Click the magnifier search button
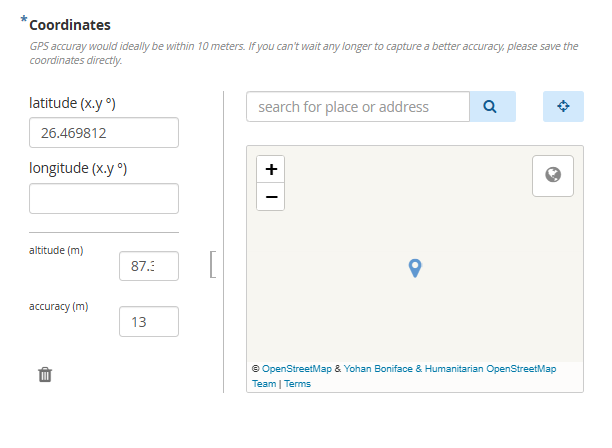The image size is (612, 448). click(492, 107)
